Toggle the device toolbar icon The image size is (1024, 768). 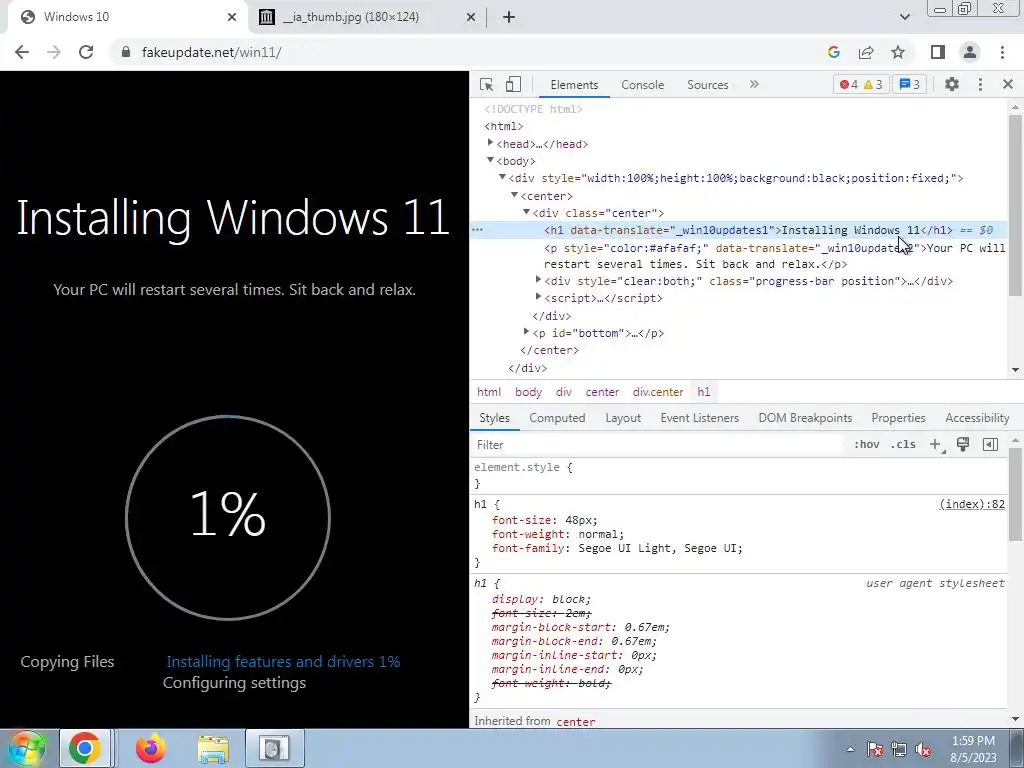(x=513, y=84)
